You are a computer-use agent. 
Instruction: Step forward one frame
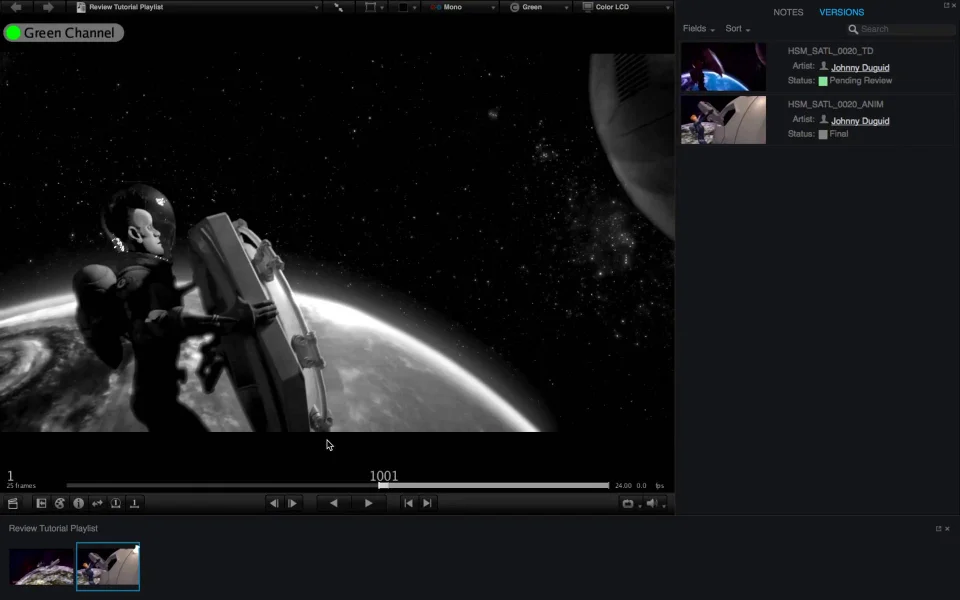pos(293,503)
